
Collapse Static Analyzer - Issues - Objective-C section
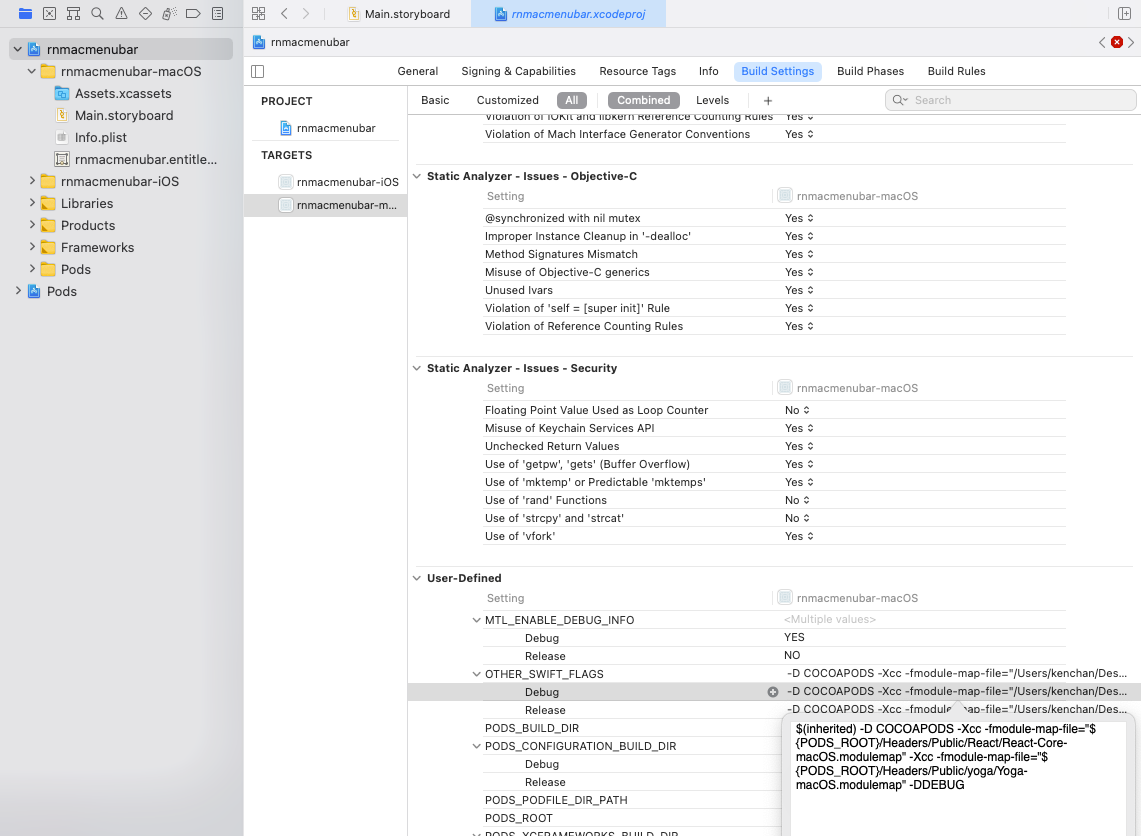(417, 176)
